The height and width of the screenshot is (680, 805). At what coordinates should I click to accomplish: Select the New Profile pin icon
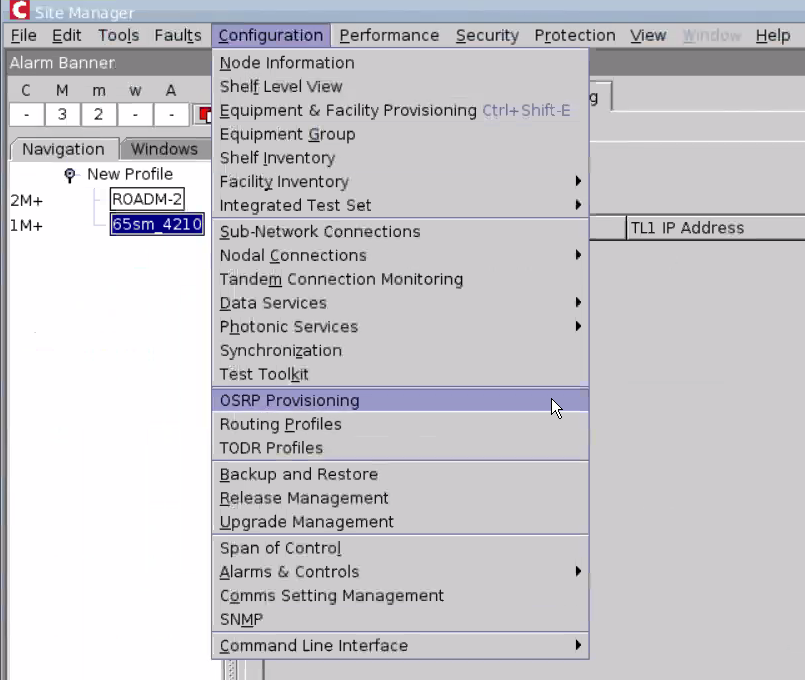(x=70, y=176)
